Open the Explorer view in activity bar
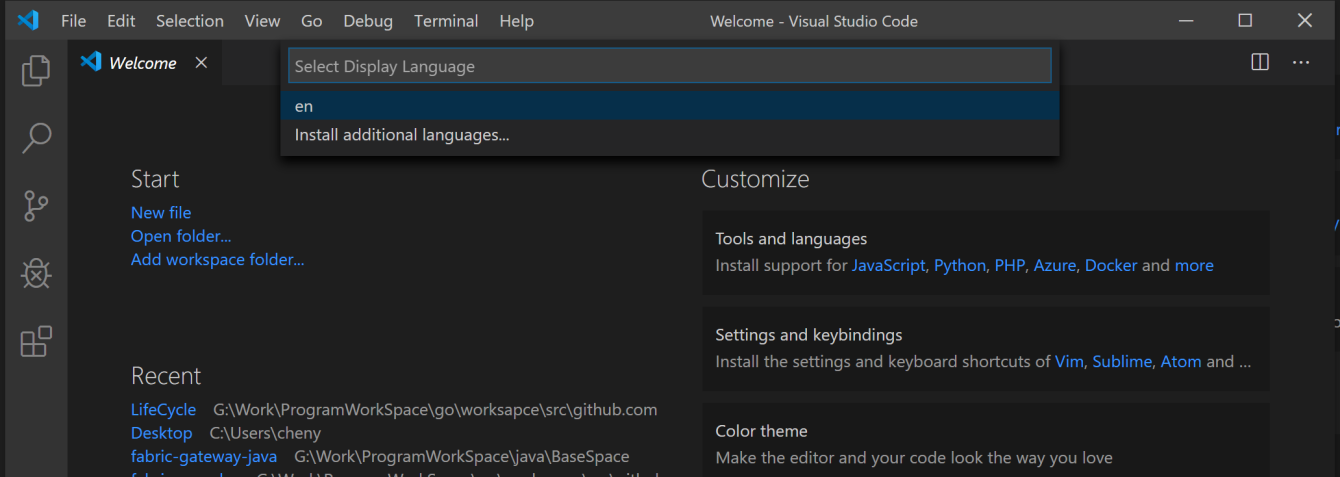Image resolution: width=1340 pixels, height=477 pixels. pyautogui.click(x=36, y=70)
